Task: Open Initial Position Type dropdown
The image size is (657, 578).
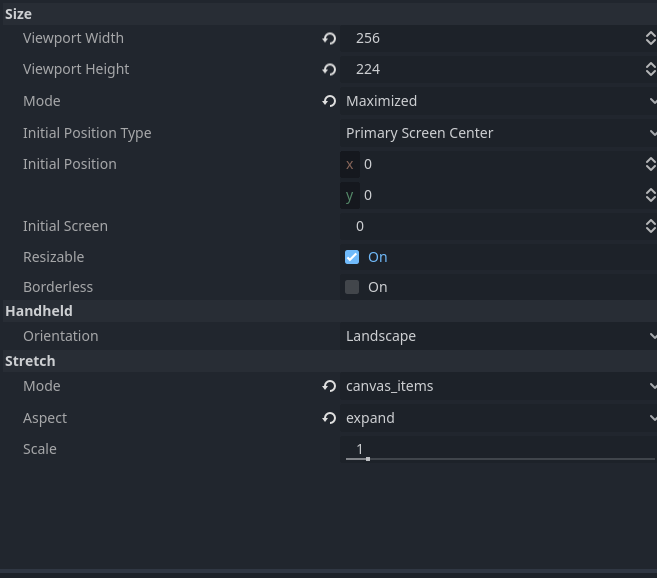Action: coord(499,133)
